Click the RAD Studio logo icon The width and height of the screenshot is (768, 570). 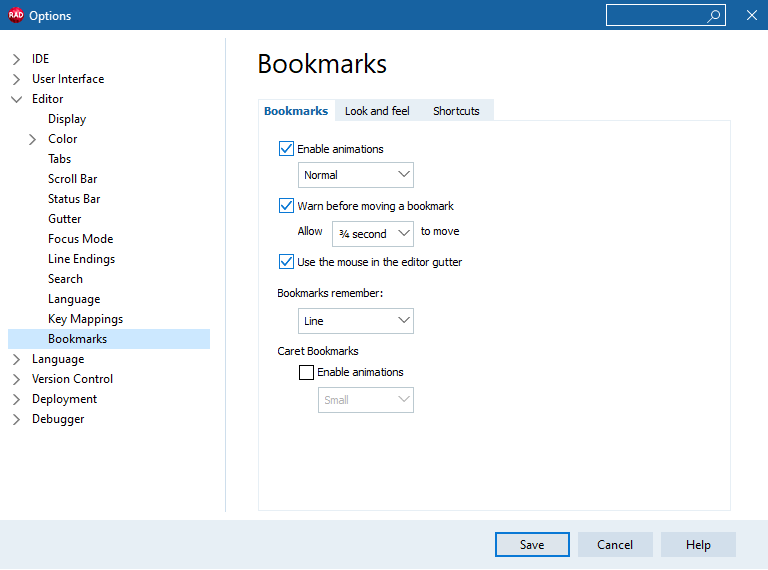(x=16, y=15)
